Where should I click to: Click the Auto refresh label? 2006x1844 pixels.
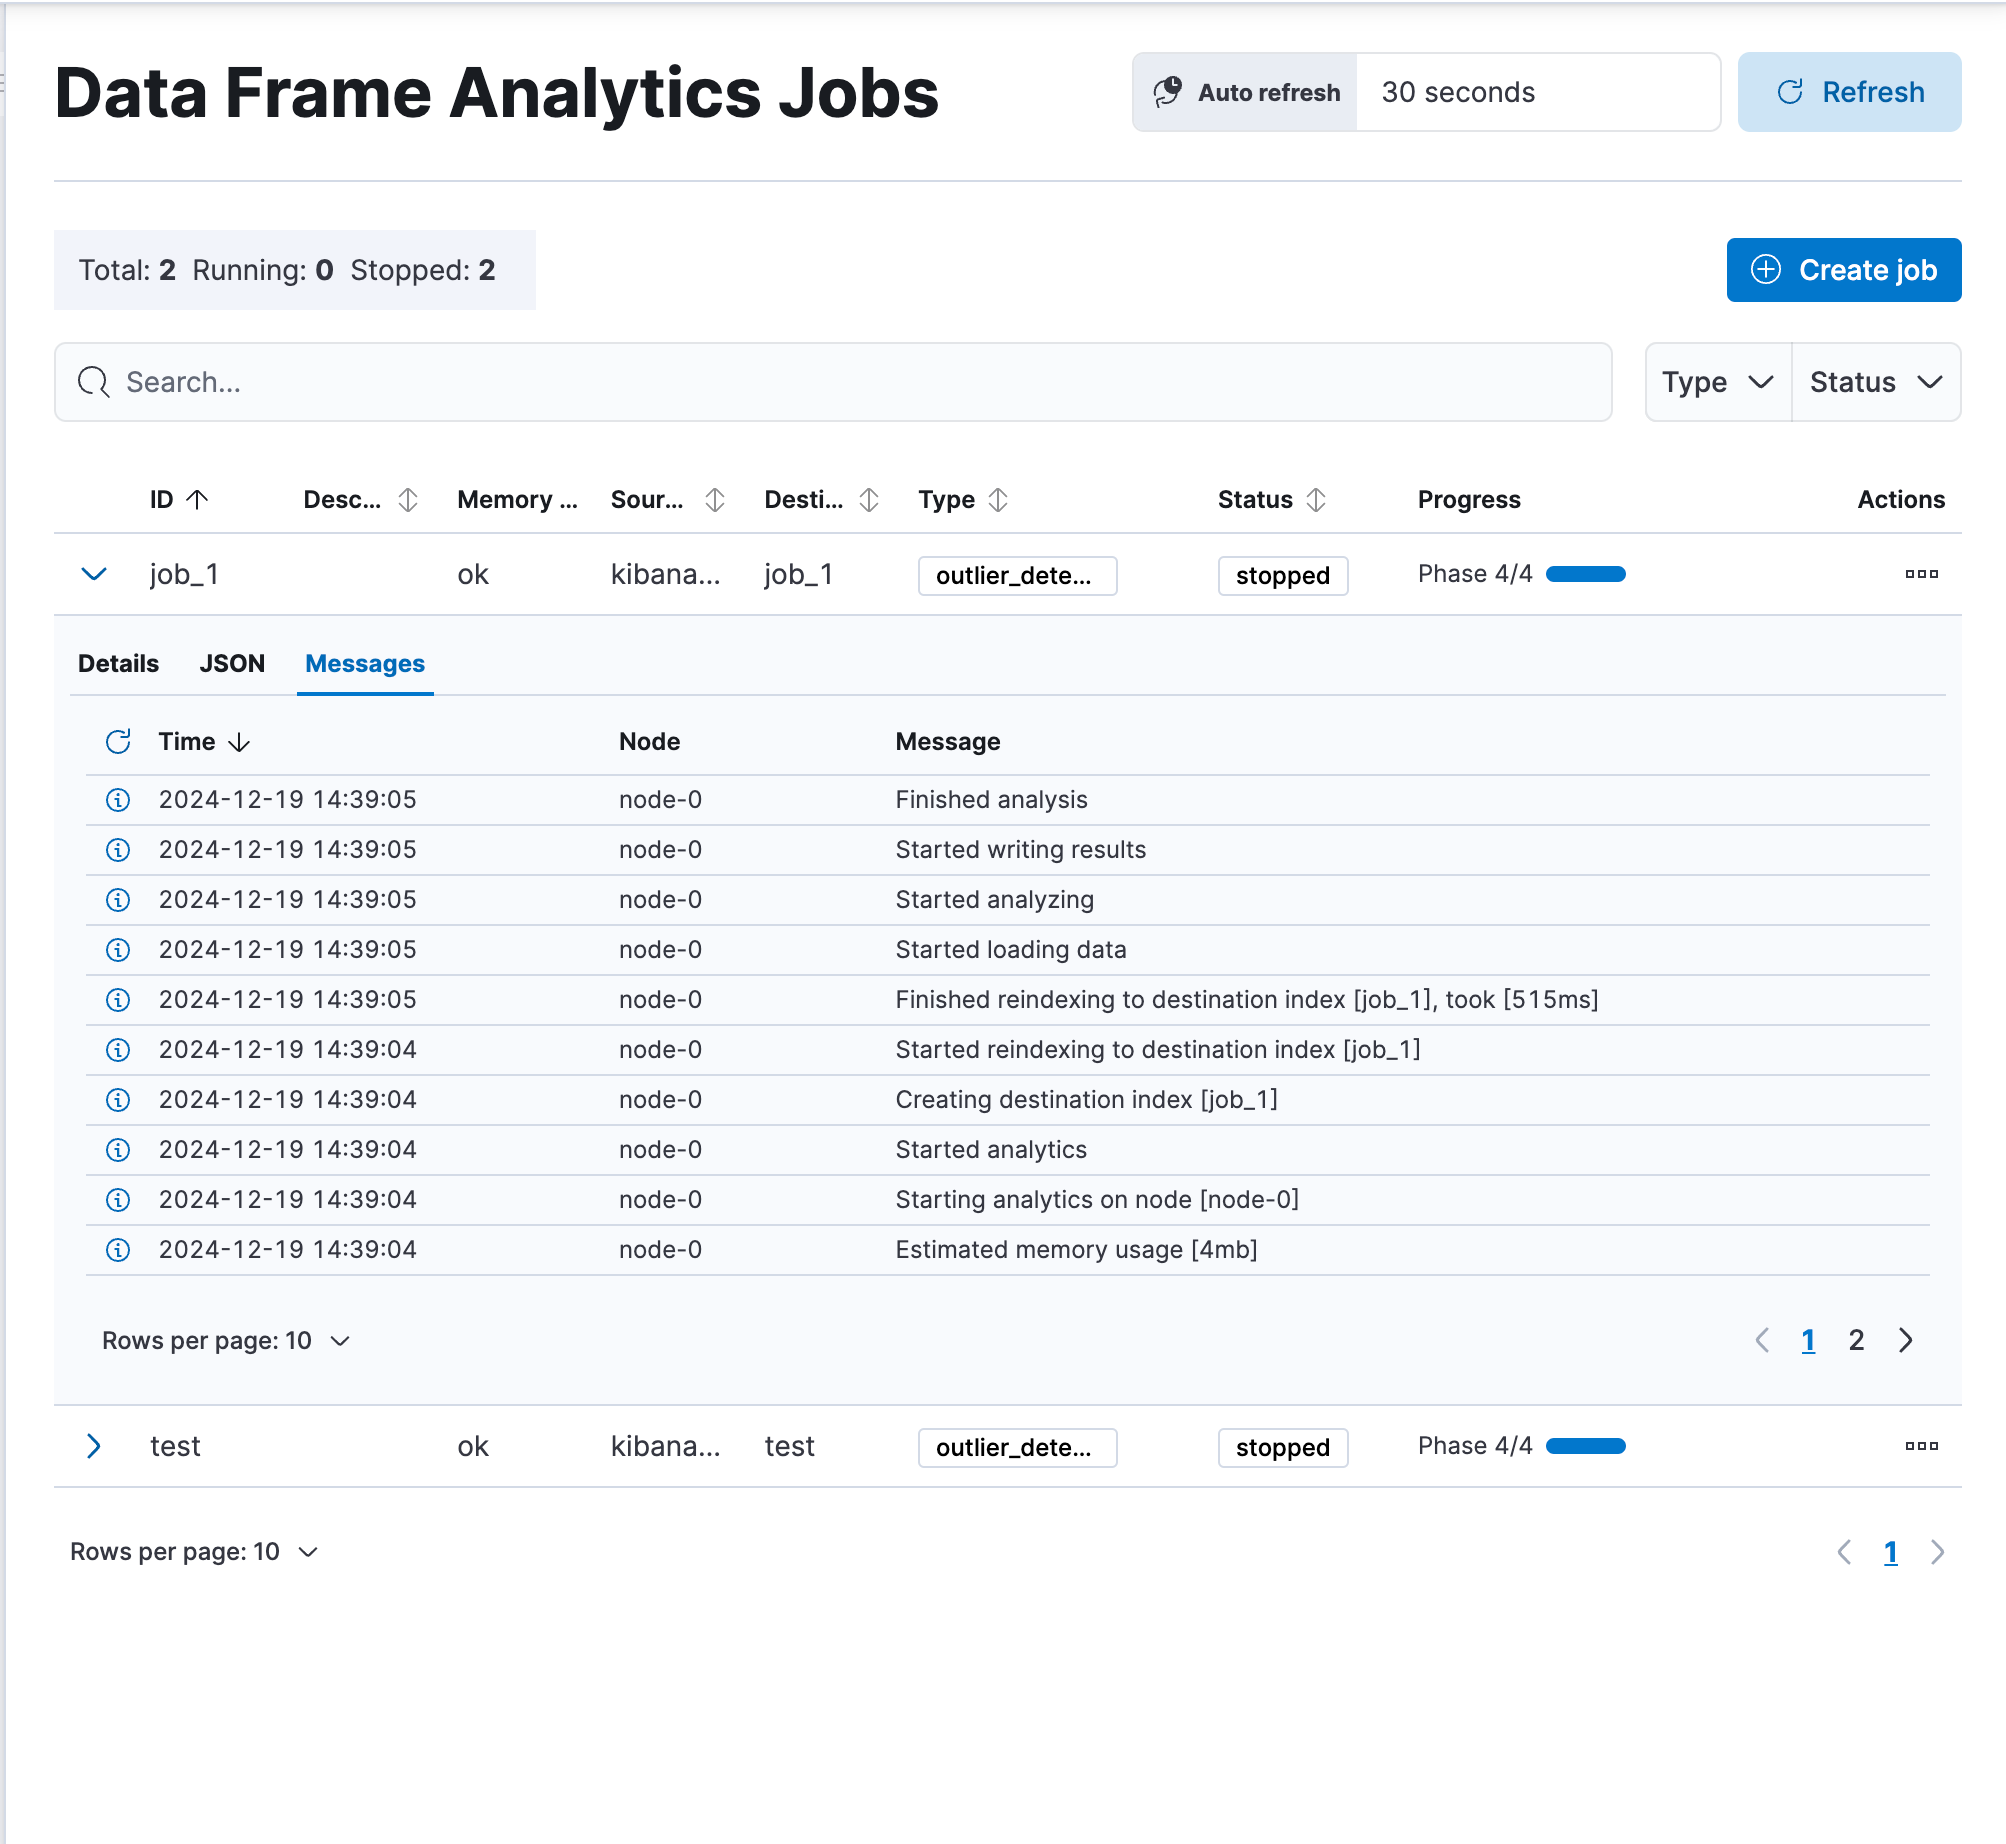tap(1269, 92)
